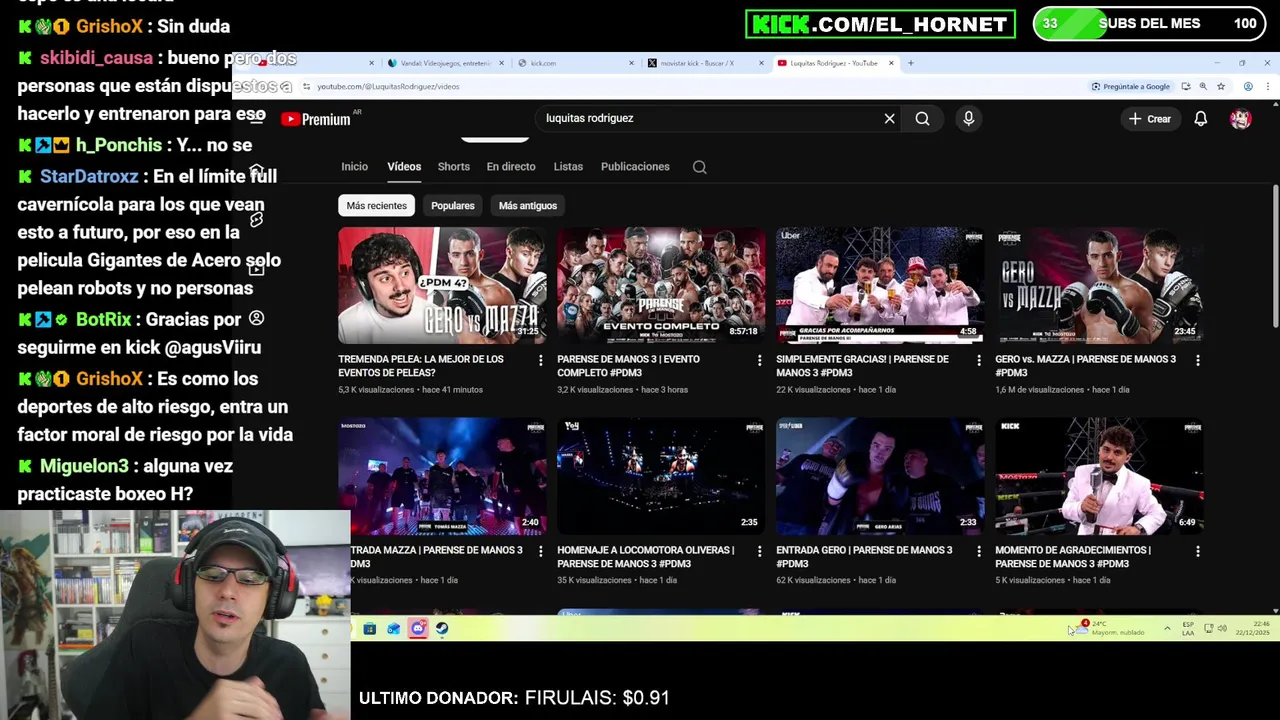This screenshot has height=720, width=1280.
Task: Play the 4:58 white suits thumbnail
Action: click(x=880, y=285)
